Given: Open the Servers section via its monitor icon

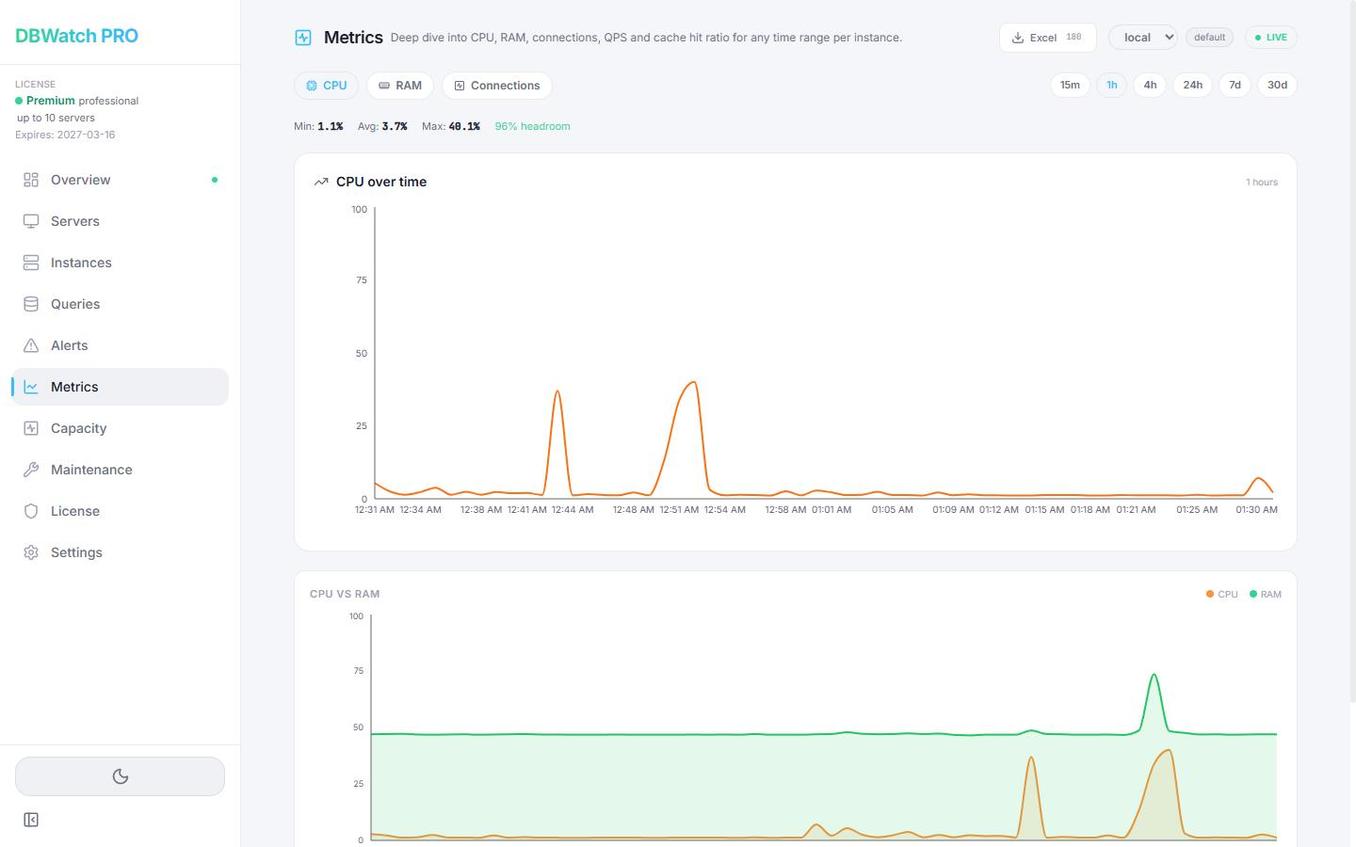Looking at the screenshot, I should [32, 221].
